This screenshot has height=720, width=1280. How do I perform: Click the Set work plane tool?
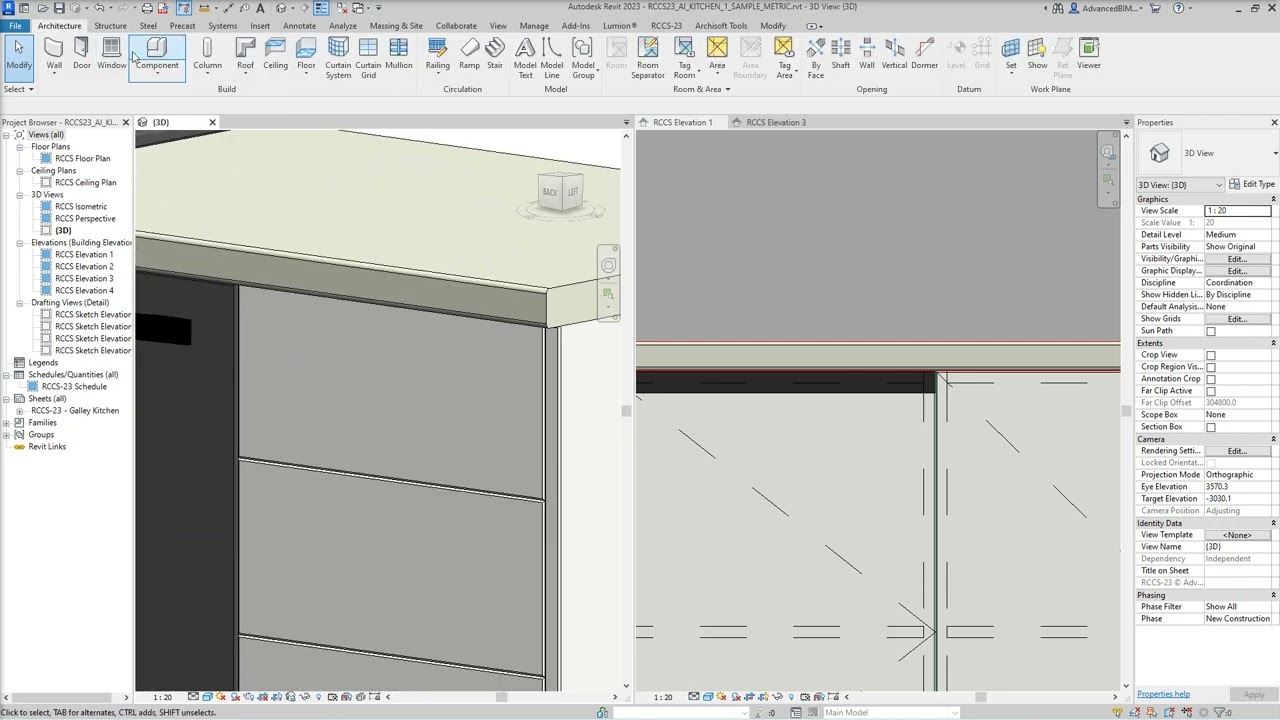pyautogui.click(x=1011, y=55)
